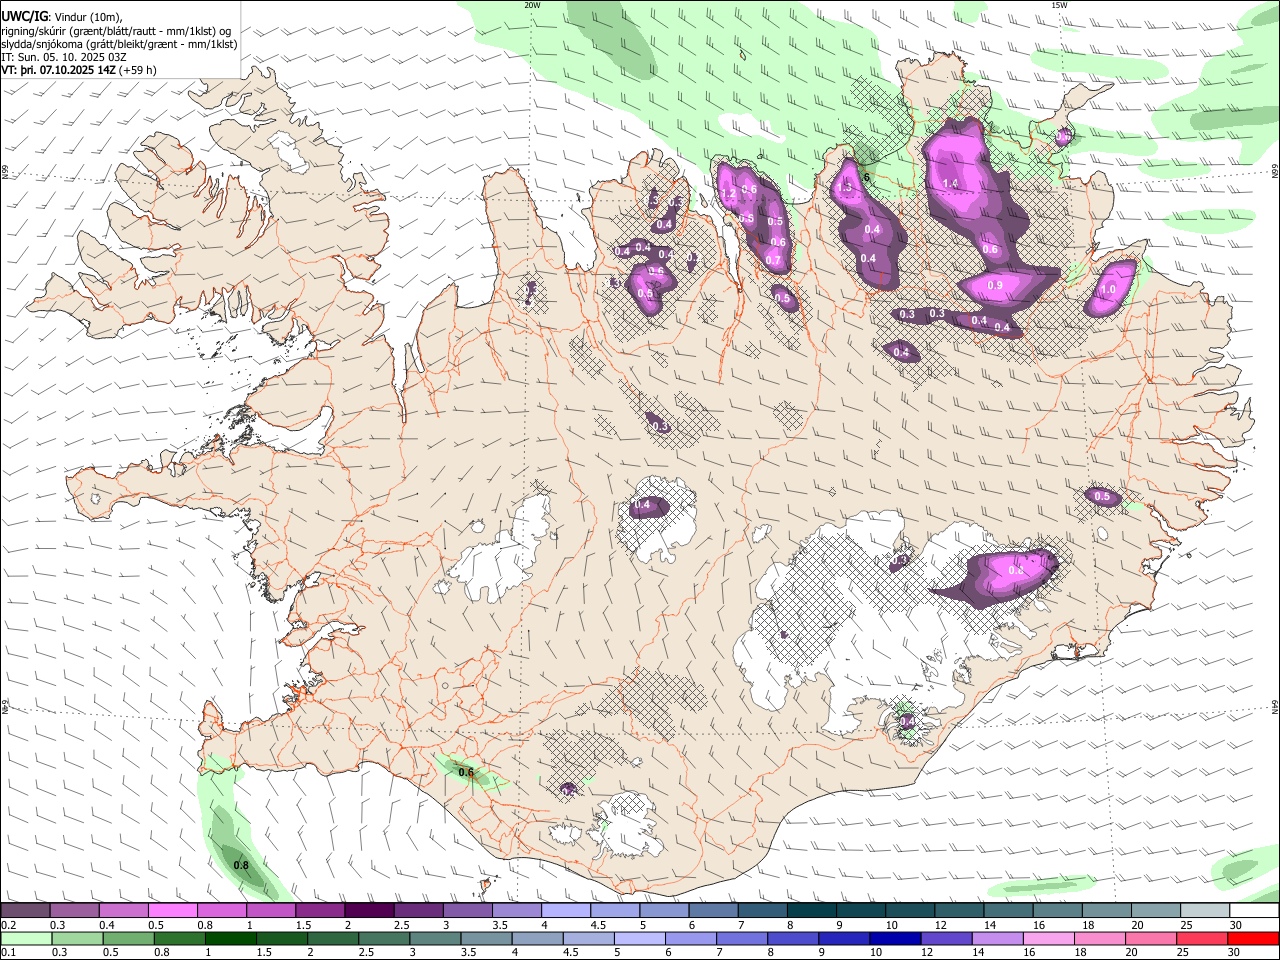Click the '0.9' value in the northeast pink snow area
The width and height of the screenshot is (1280, 960).
point(995,285)
